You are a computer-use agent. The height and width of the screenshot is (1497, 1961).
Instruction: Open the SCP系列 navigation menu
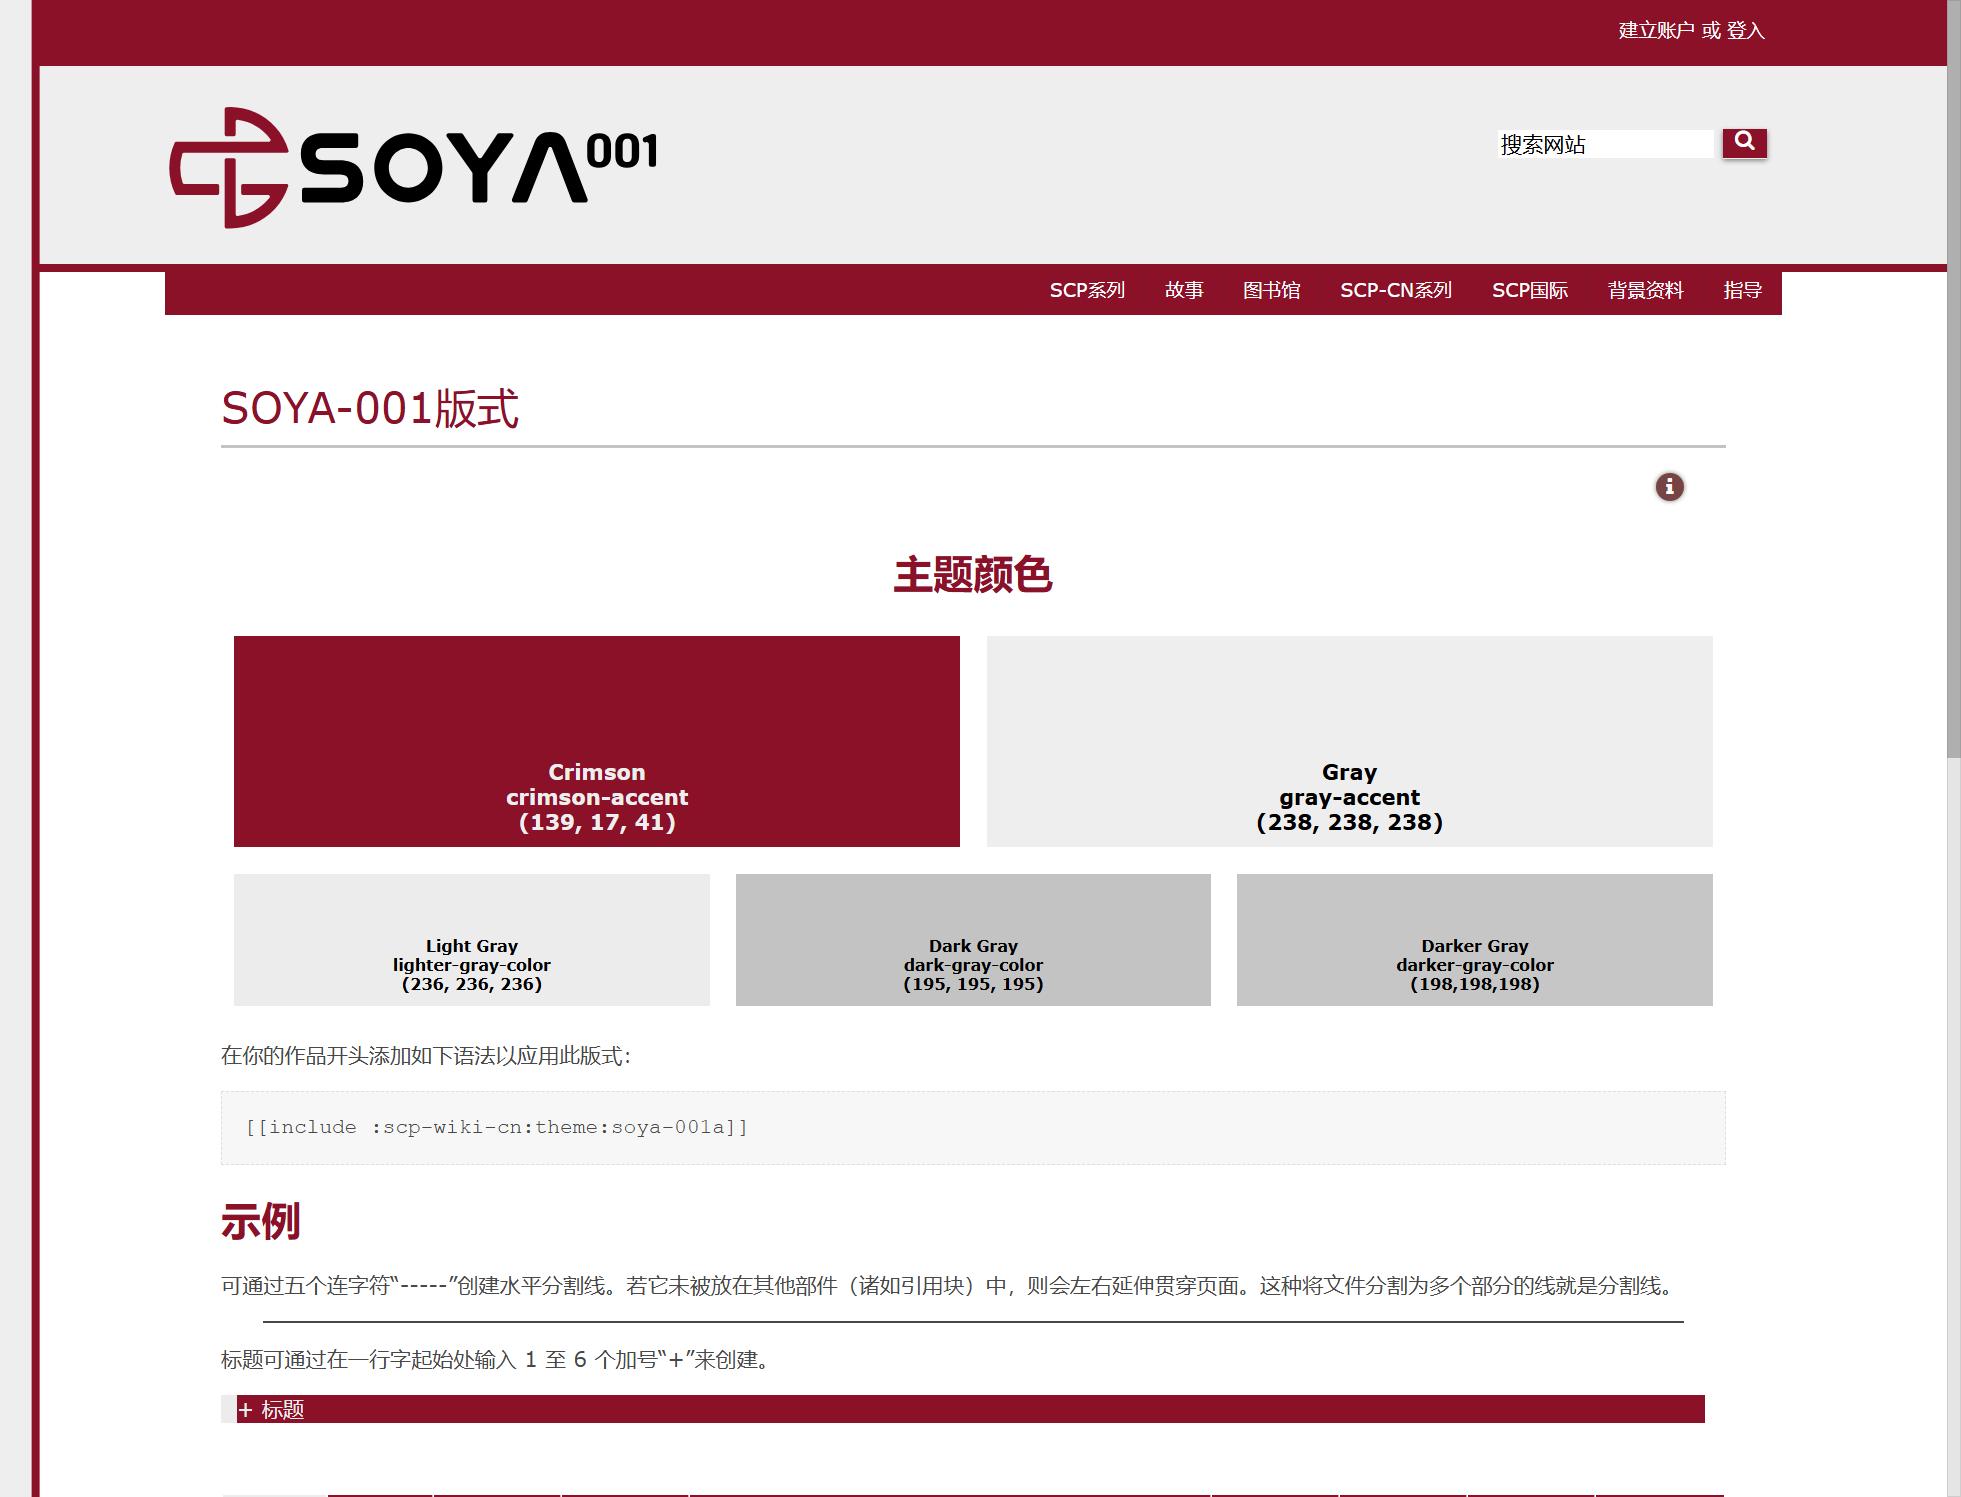tap(1087, 290)
